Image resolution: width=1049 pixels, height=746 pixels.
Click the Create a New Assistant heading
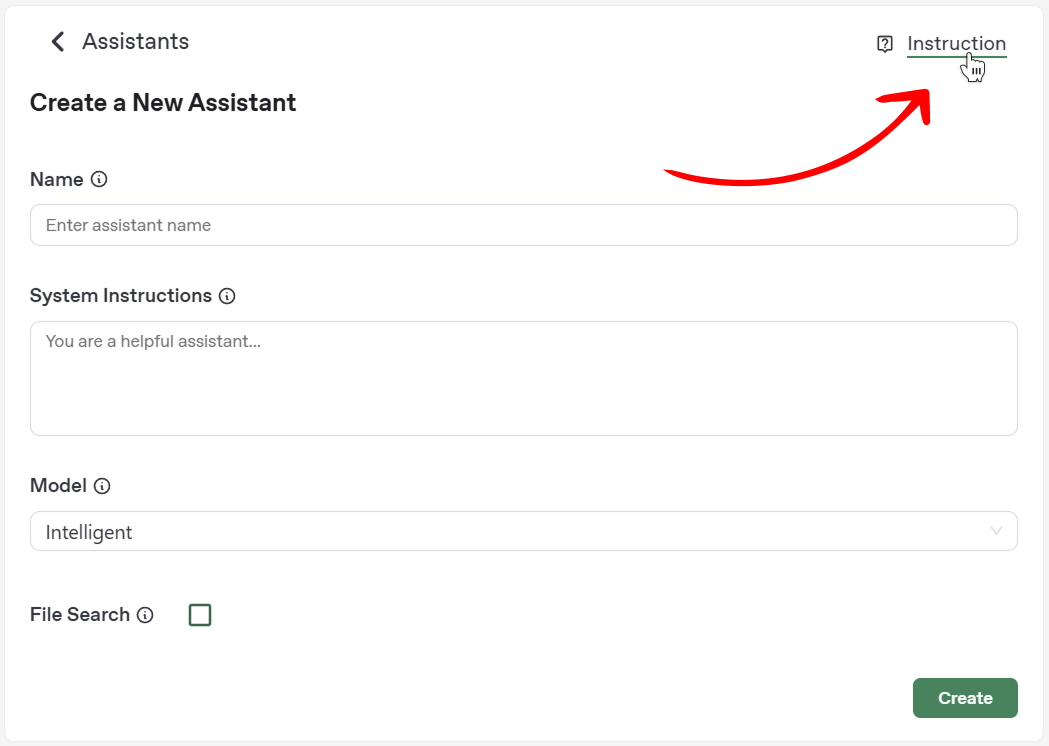coord(163,102)
